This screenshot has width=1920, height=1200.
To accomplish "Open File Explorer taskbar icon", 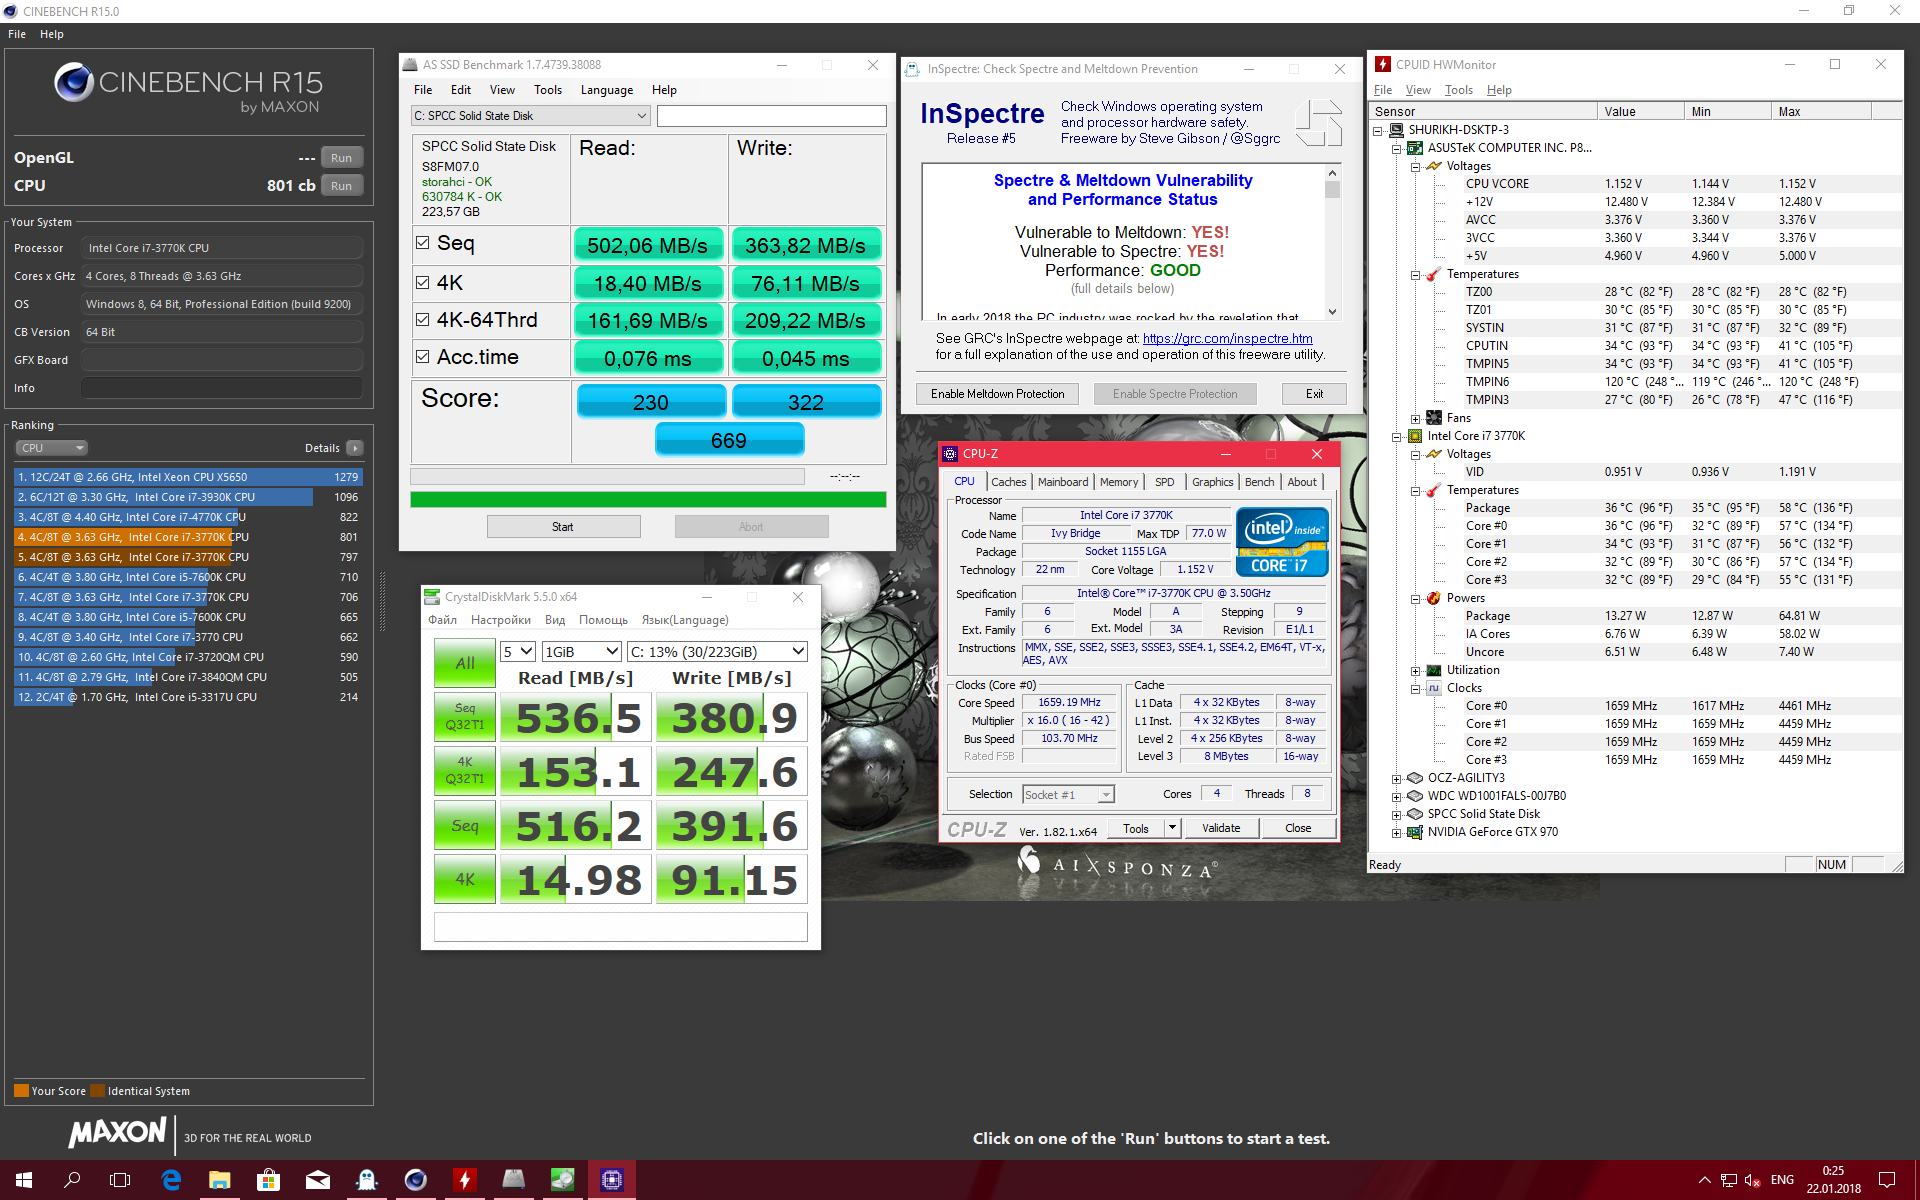I will pyautogui.click(x=220, y=1180).
